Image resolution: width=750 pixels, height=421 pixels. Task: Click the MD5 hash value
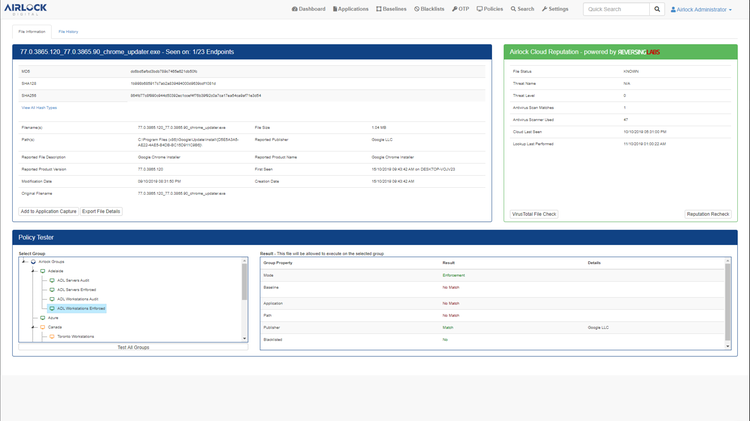click(164, 71)
